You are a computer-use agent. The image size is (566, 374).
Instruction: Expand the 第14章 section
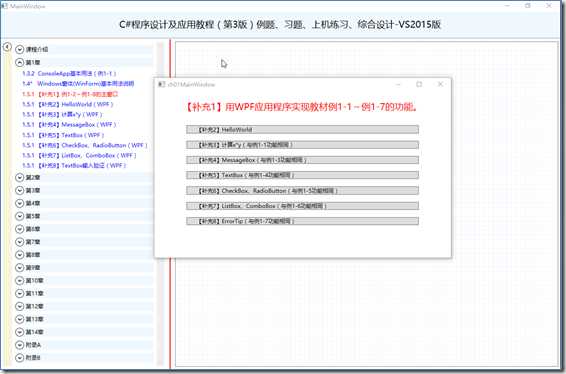coord(19,332)
